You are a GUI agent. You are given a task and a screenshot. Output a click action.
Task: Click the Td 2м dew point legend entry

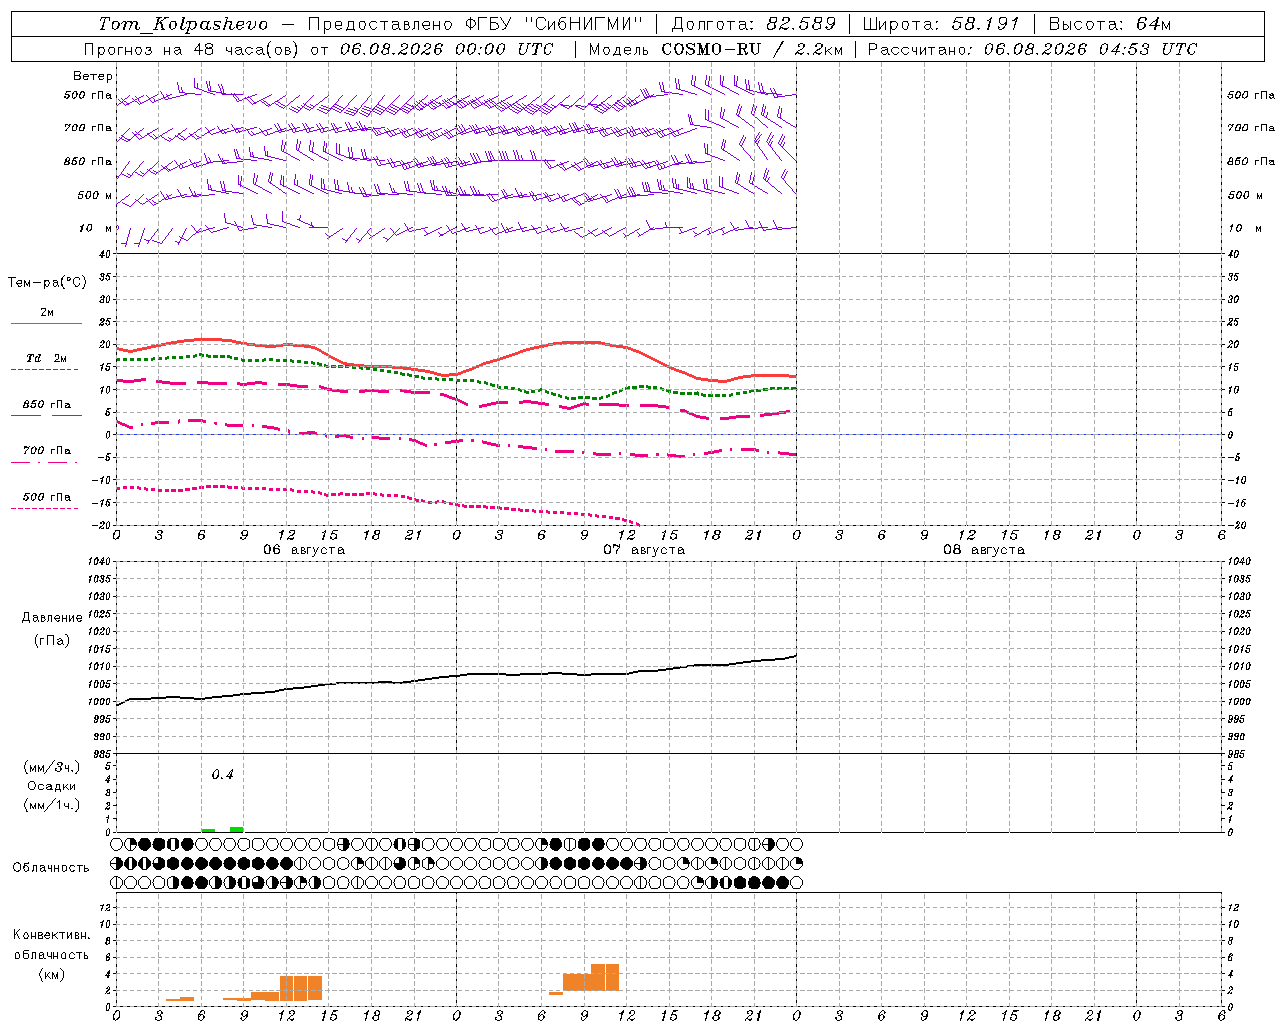click(x=46, y=358)
